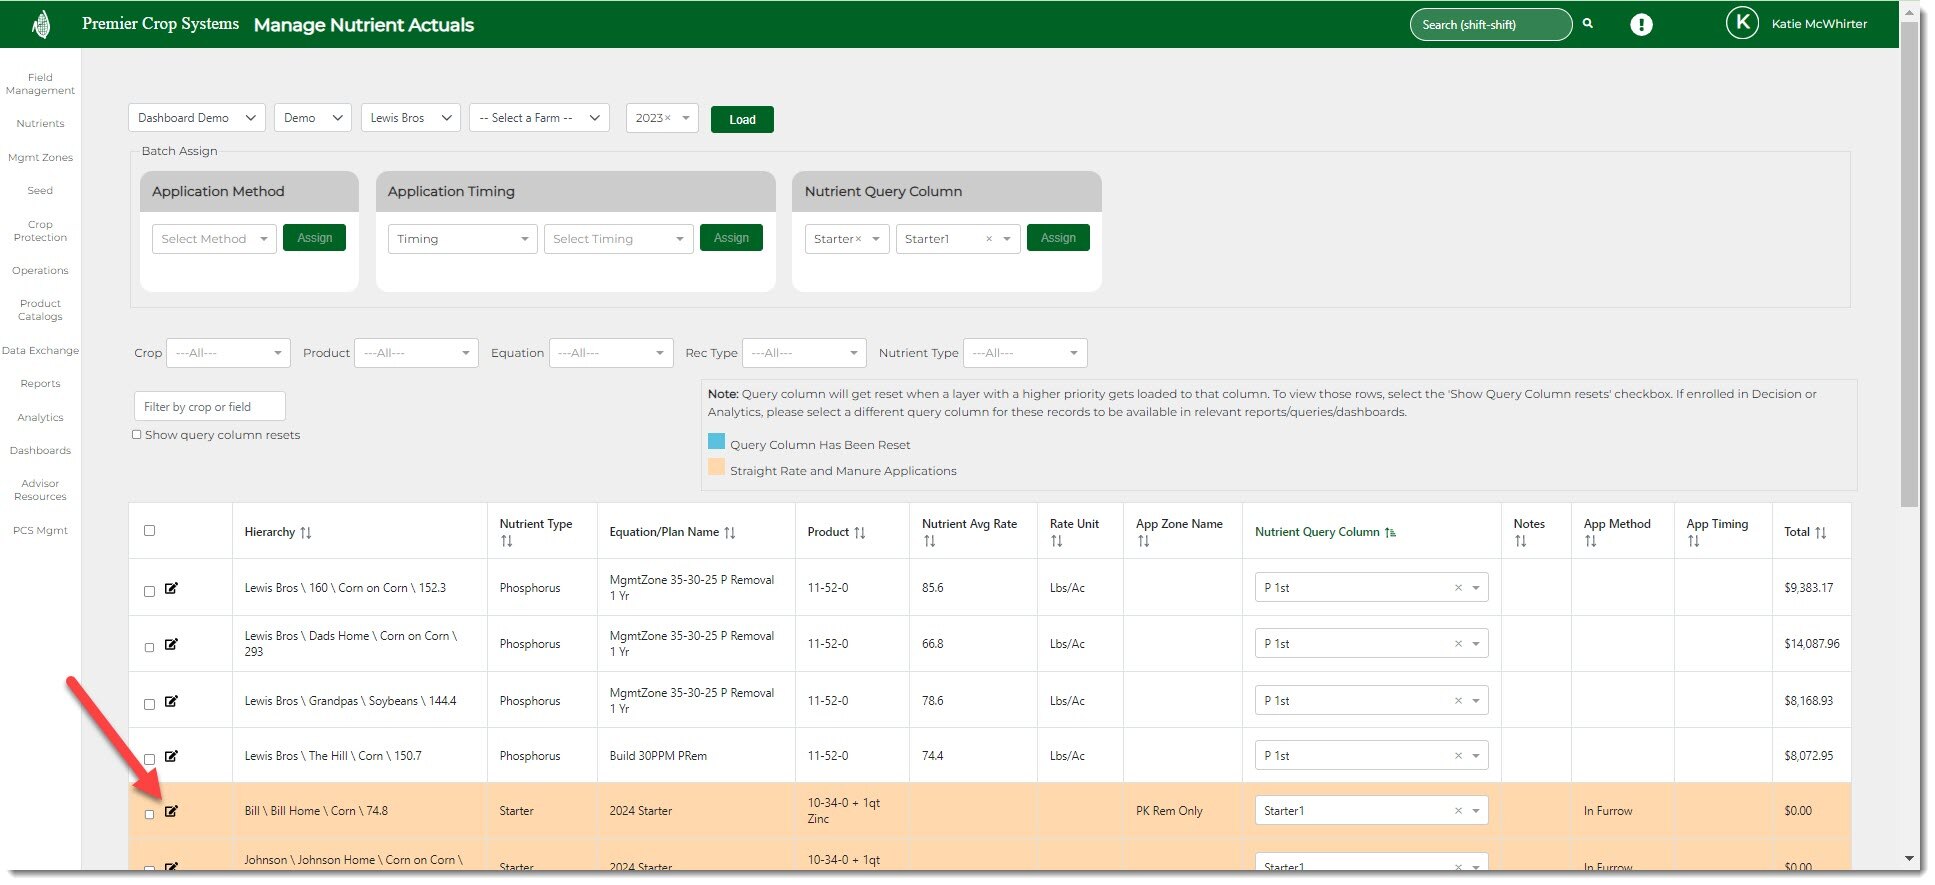Tick the select-all header checkbox

pos(150,531)
